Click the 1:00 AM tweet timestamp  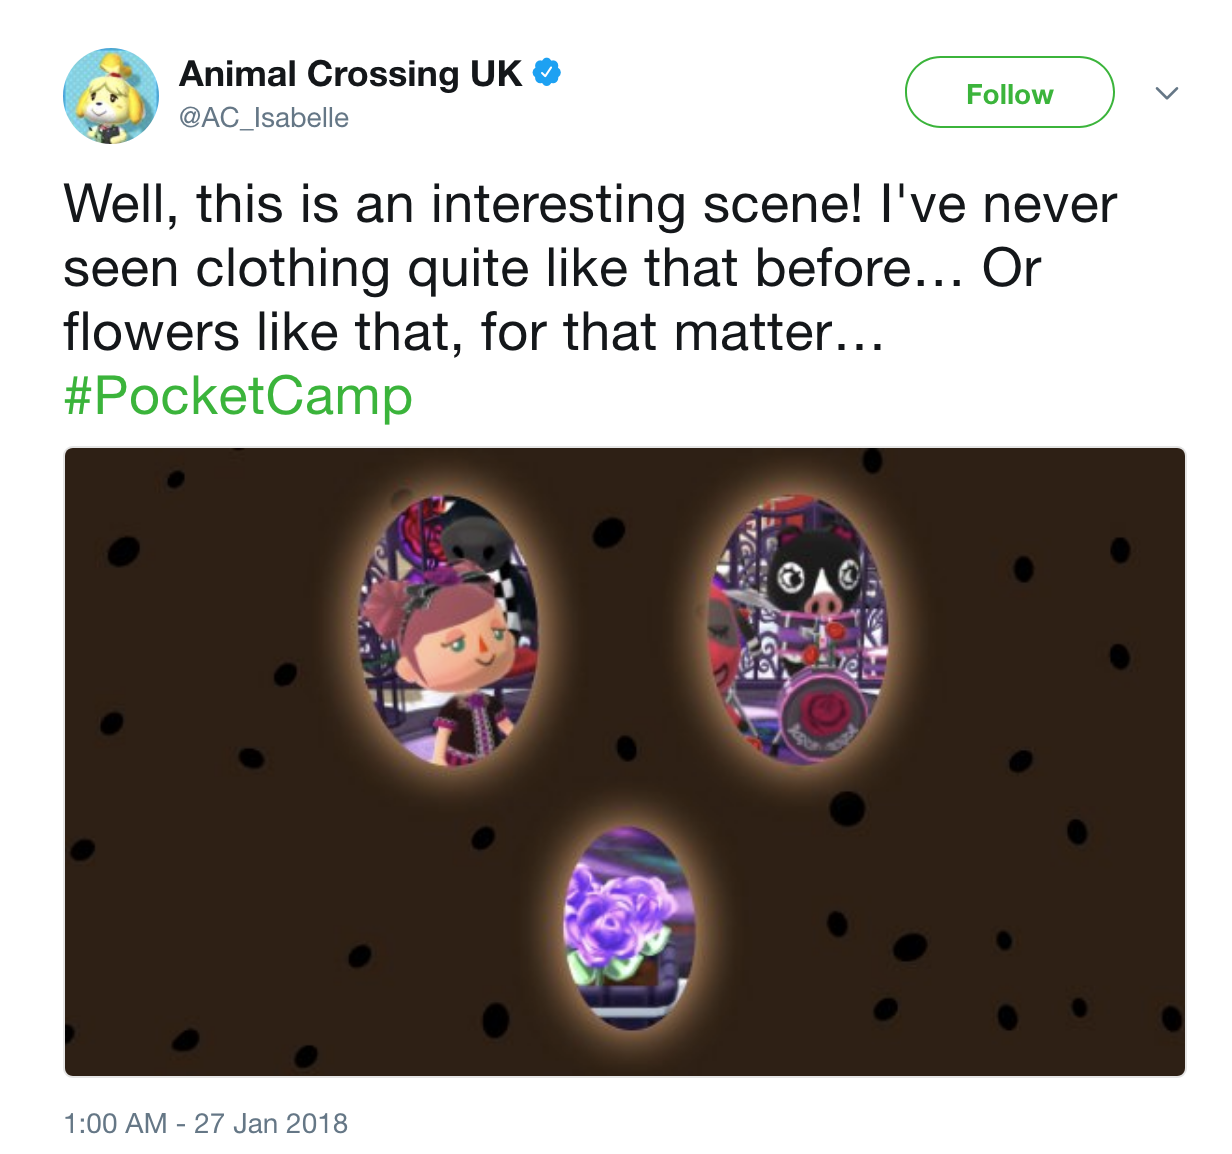pos(115,1123)
